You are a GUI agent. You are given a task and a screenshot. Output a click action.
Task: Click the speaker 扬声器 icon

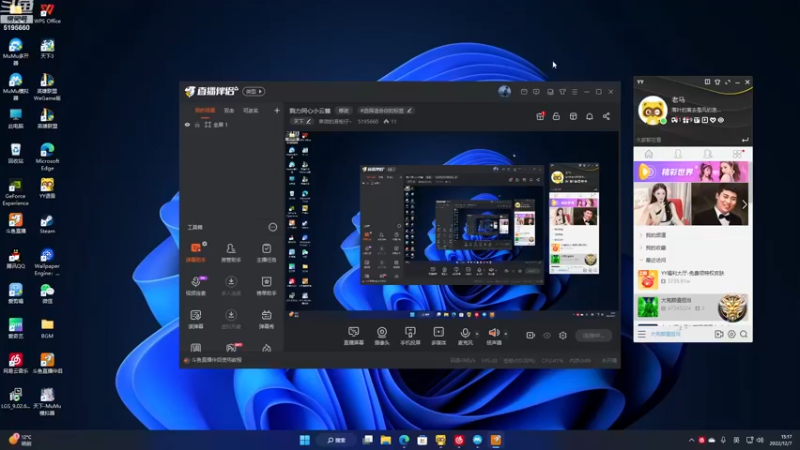493,333
